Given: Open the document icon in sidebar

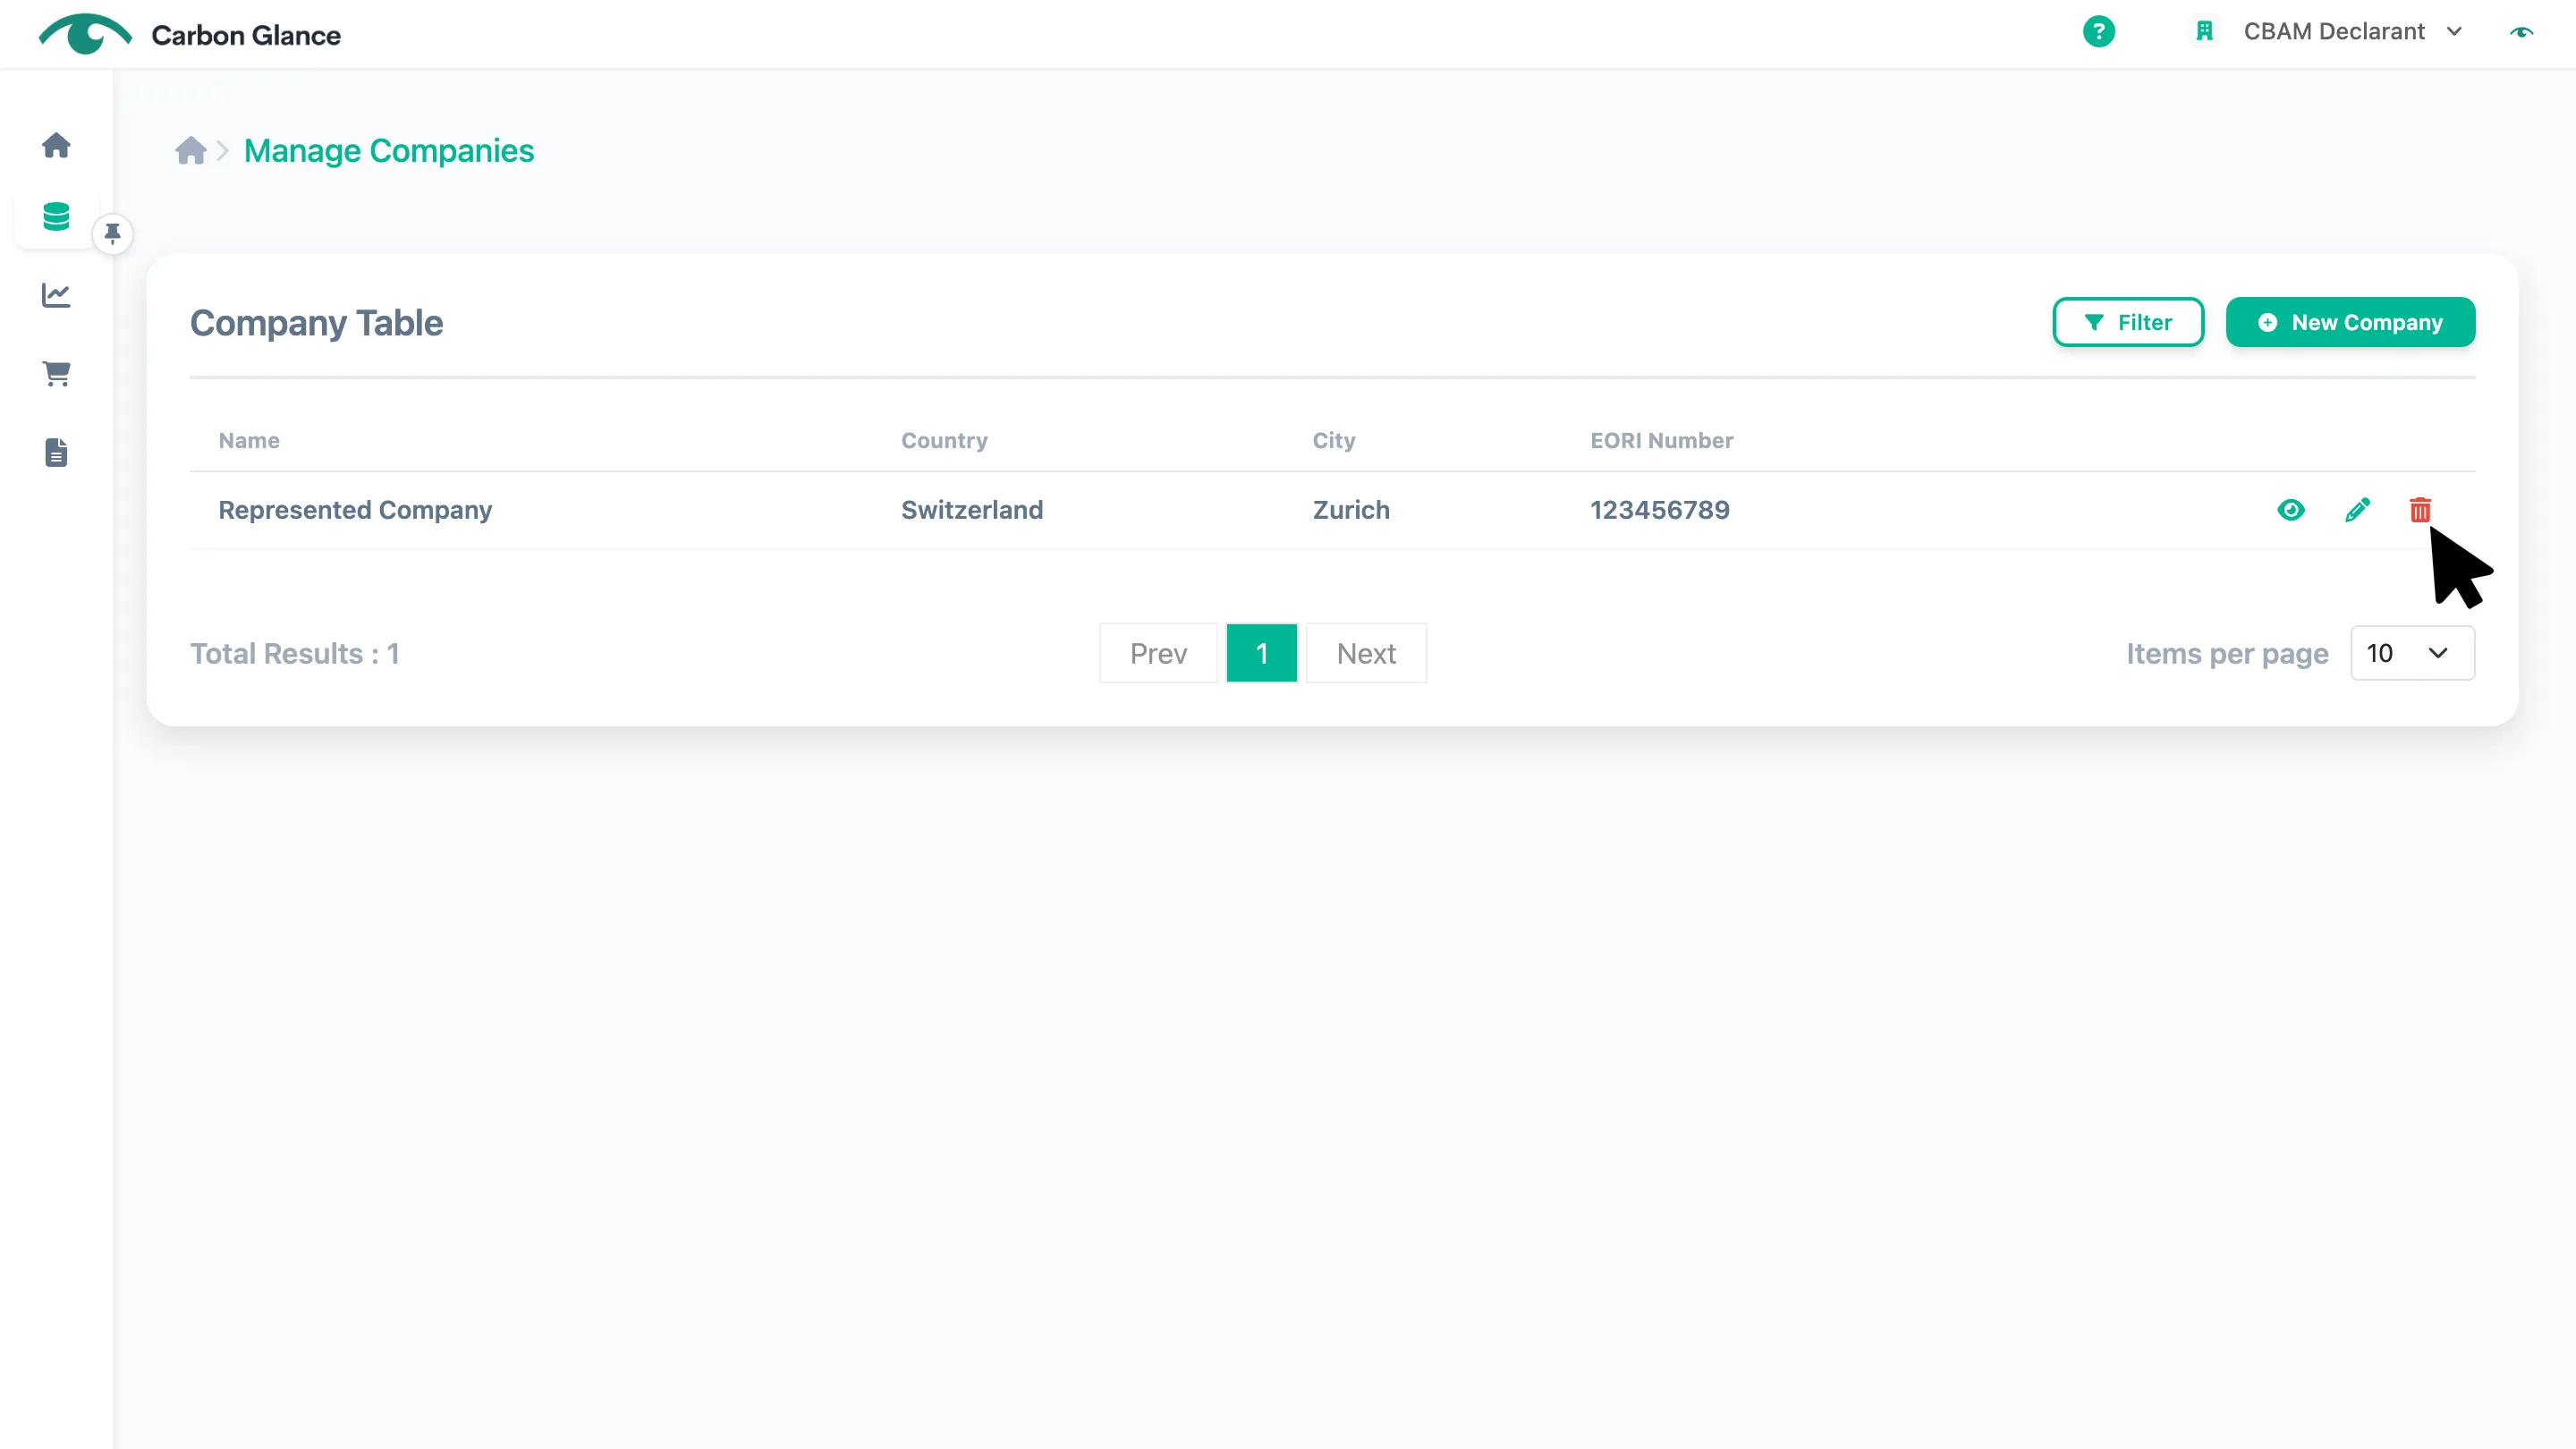Looking at the screenshot, I should 56,453.
